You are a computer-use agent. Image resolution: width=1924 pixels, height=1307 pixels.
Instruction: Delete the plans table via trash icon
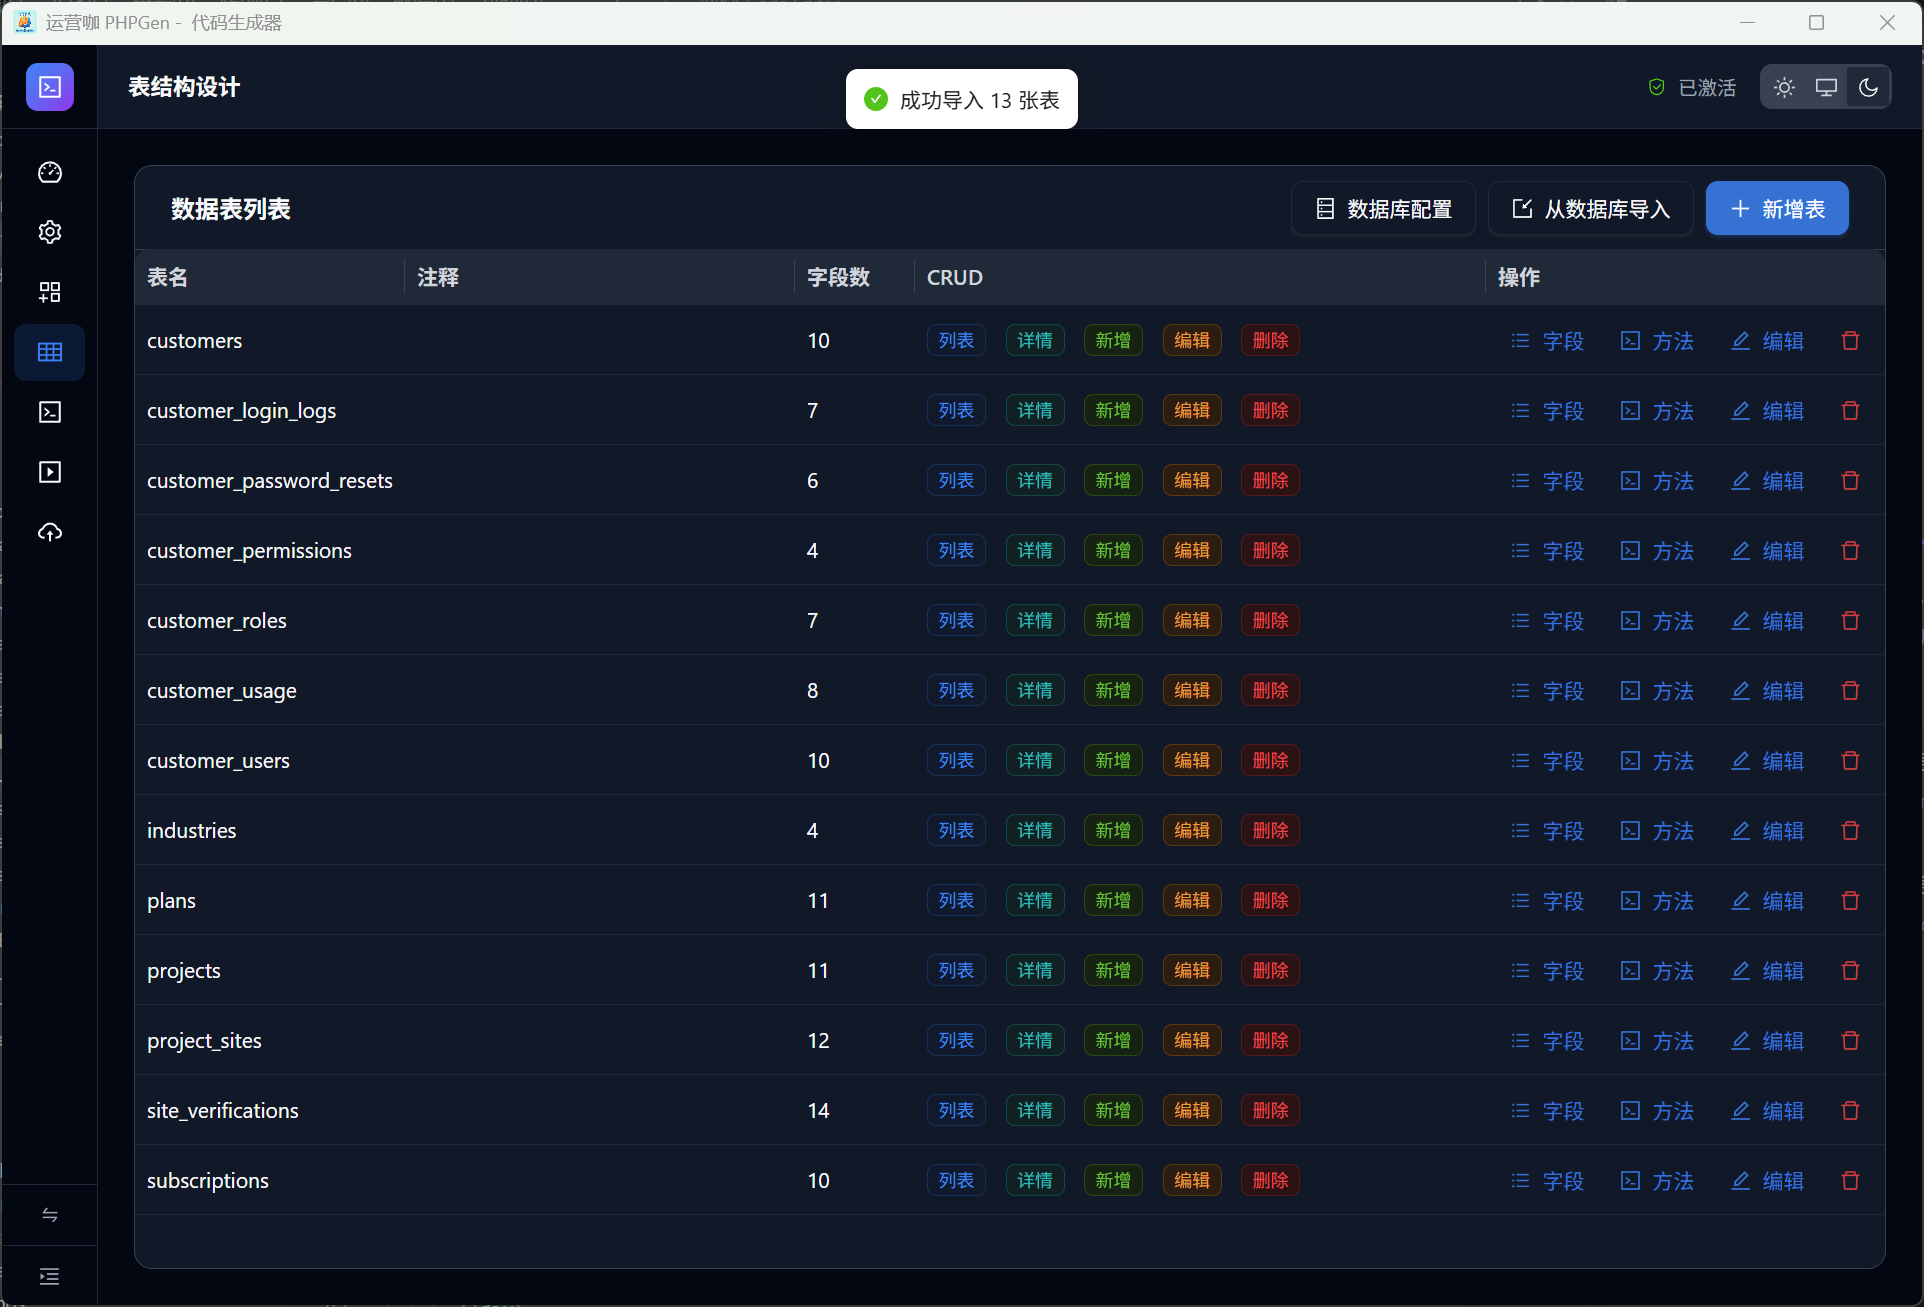pyautogui.click(x=1850, y=901)
